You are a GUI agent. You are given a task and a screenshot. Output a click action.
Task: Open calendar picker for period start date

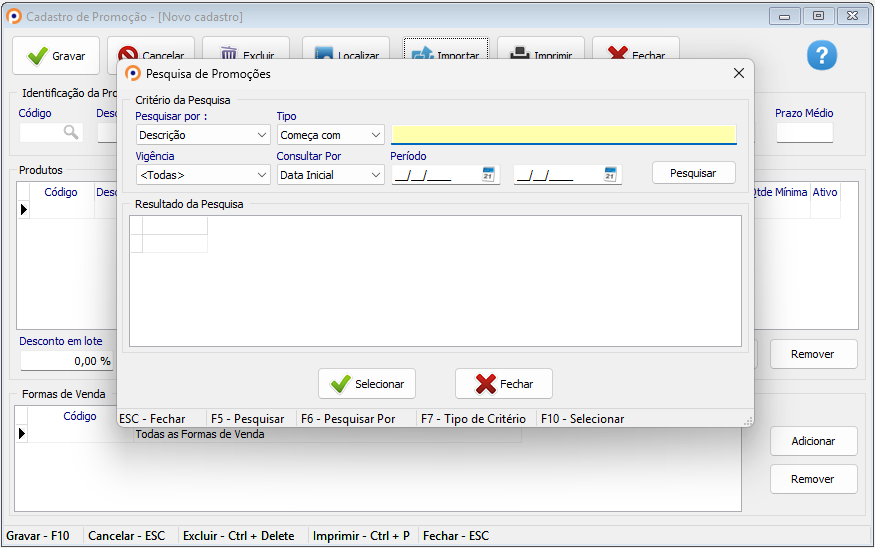tap(488, 175)
